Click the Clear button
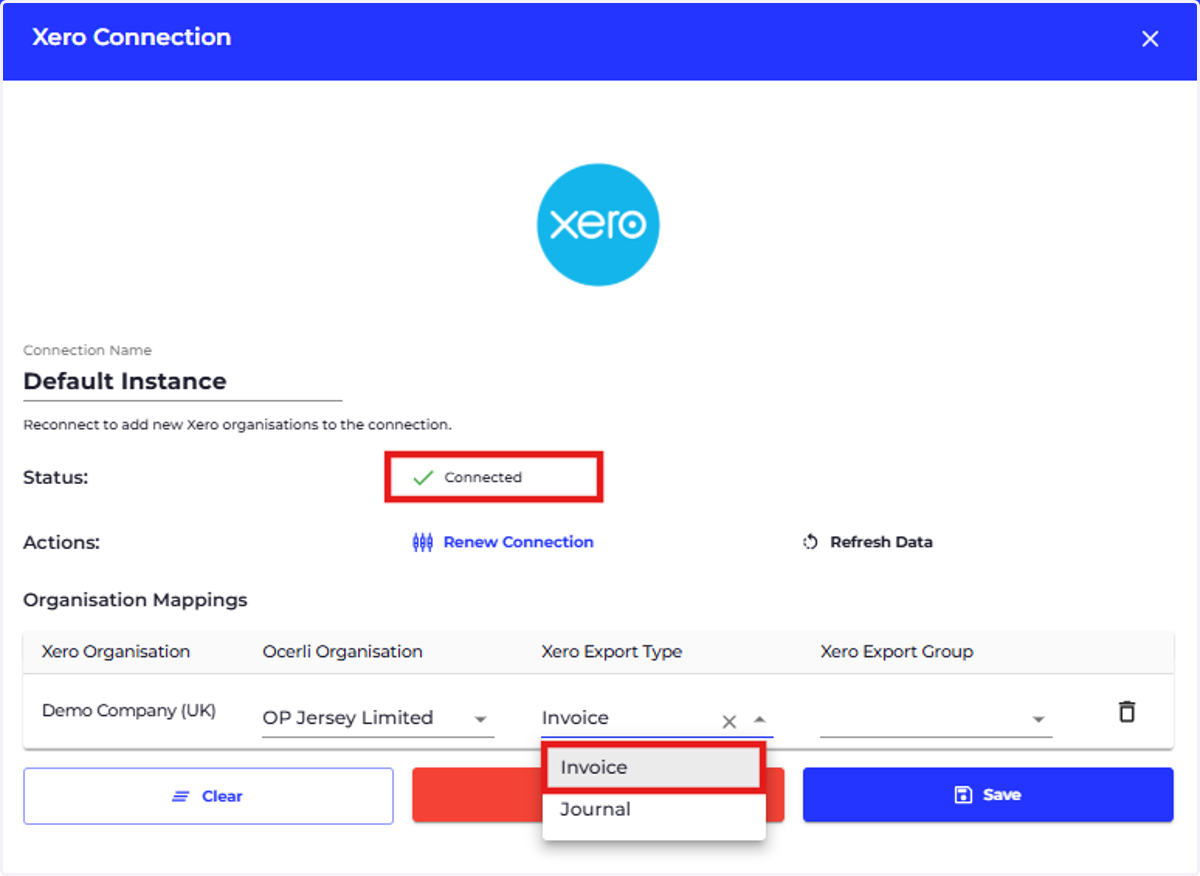The image size is (1200, 876). (x=208, y=796)
